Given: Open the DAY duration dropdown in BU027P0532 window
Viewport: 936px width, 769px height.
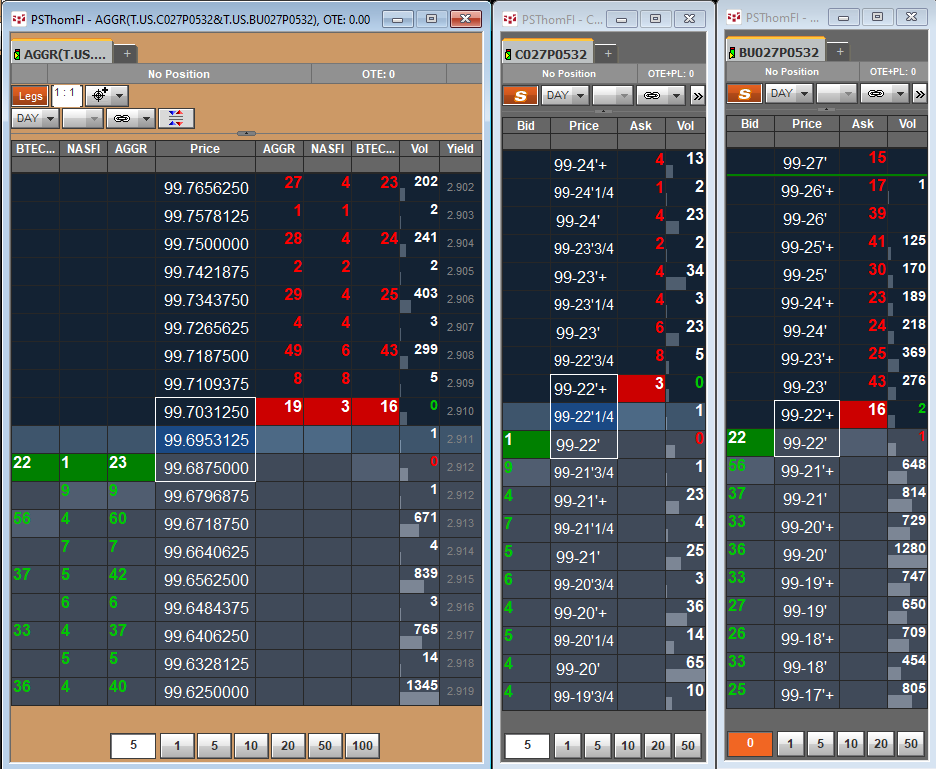Looking at the screenshot, I should click(x=788, y=93).
